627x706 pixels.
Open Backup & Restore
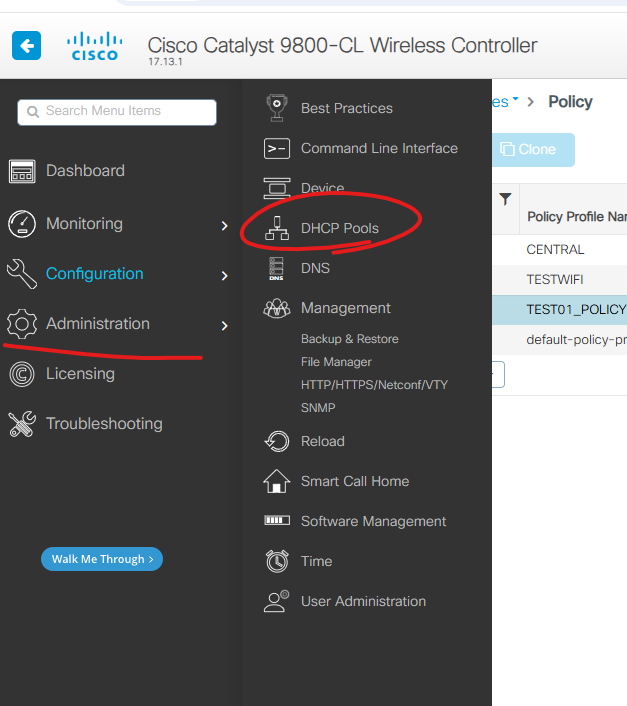pyautogui.click(x=350, y=339)
